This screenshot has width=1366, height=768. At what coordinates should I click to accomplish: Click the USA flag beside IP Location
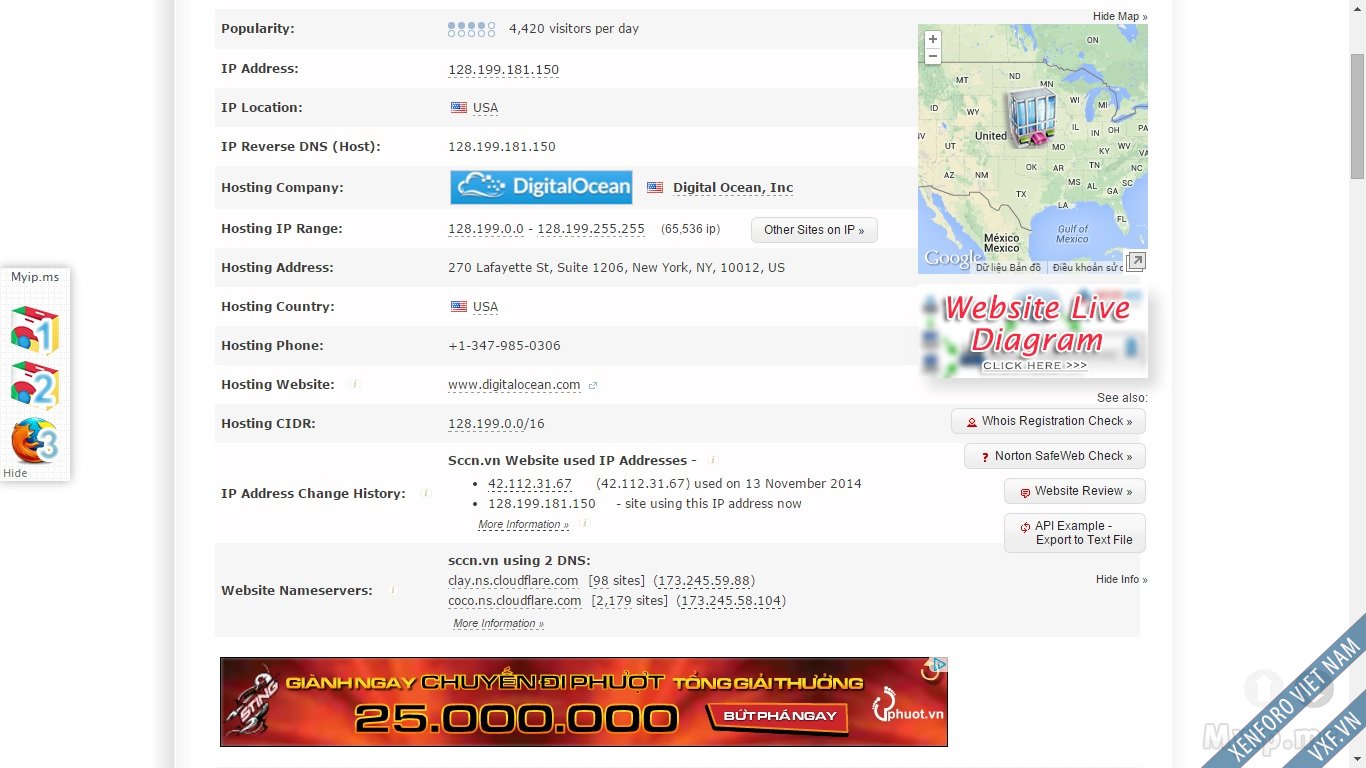(459, 108)
